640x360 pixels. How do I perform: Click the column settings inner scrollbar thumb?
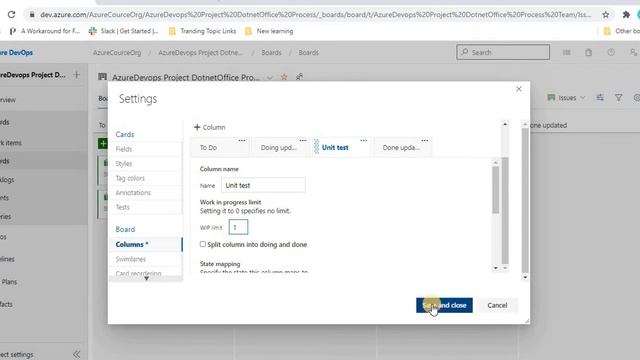[x=496, y=190]
